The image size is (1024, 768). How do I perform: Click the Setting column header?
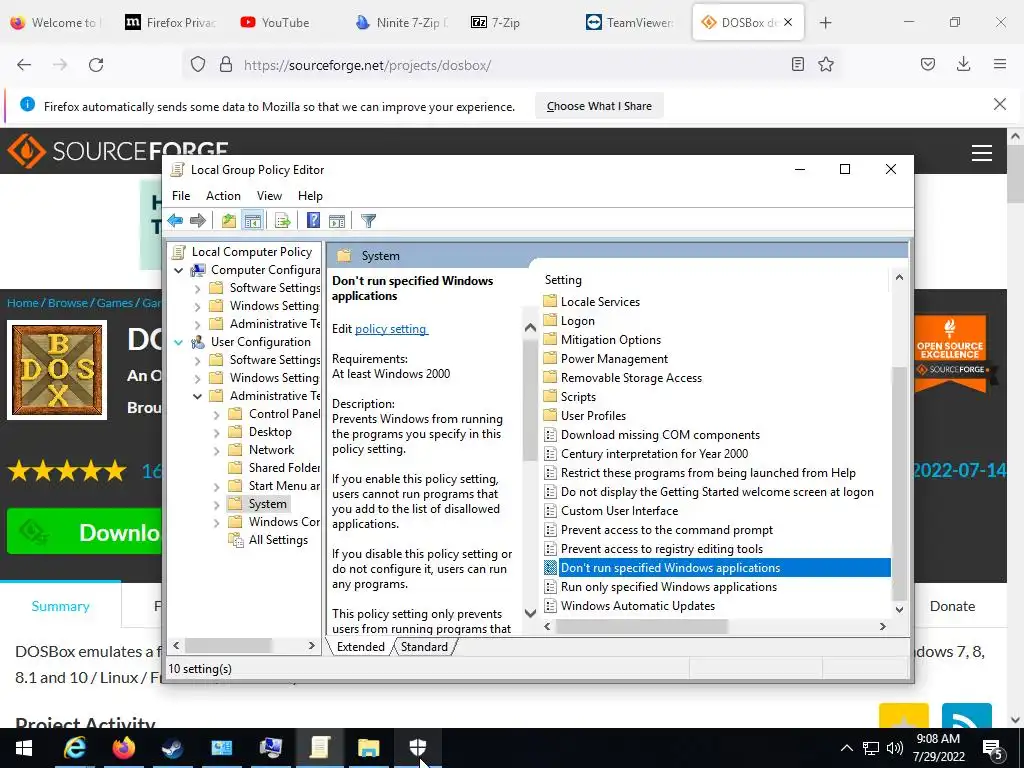[563, 280]
